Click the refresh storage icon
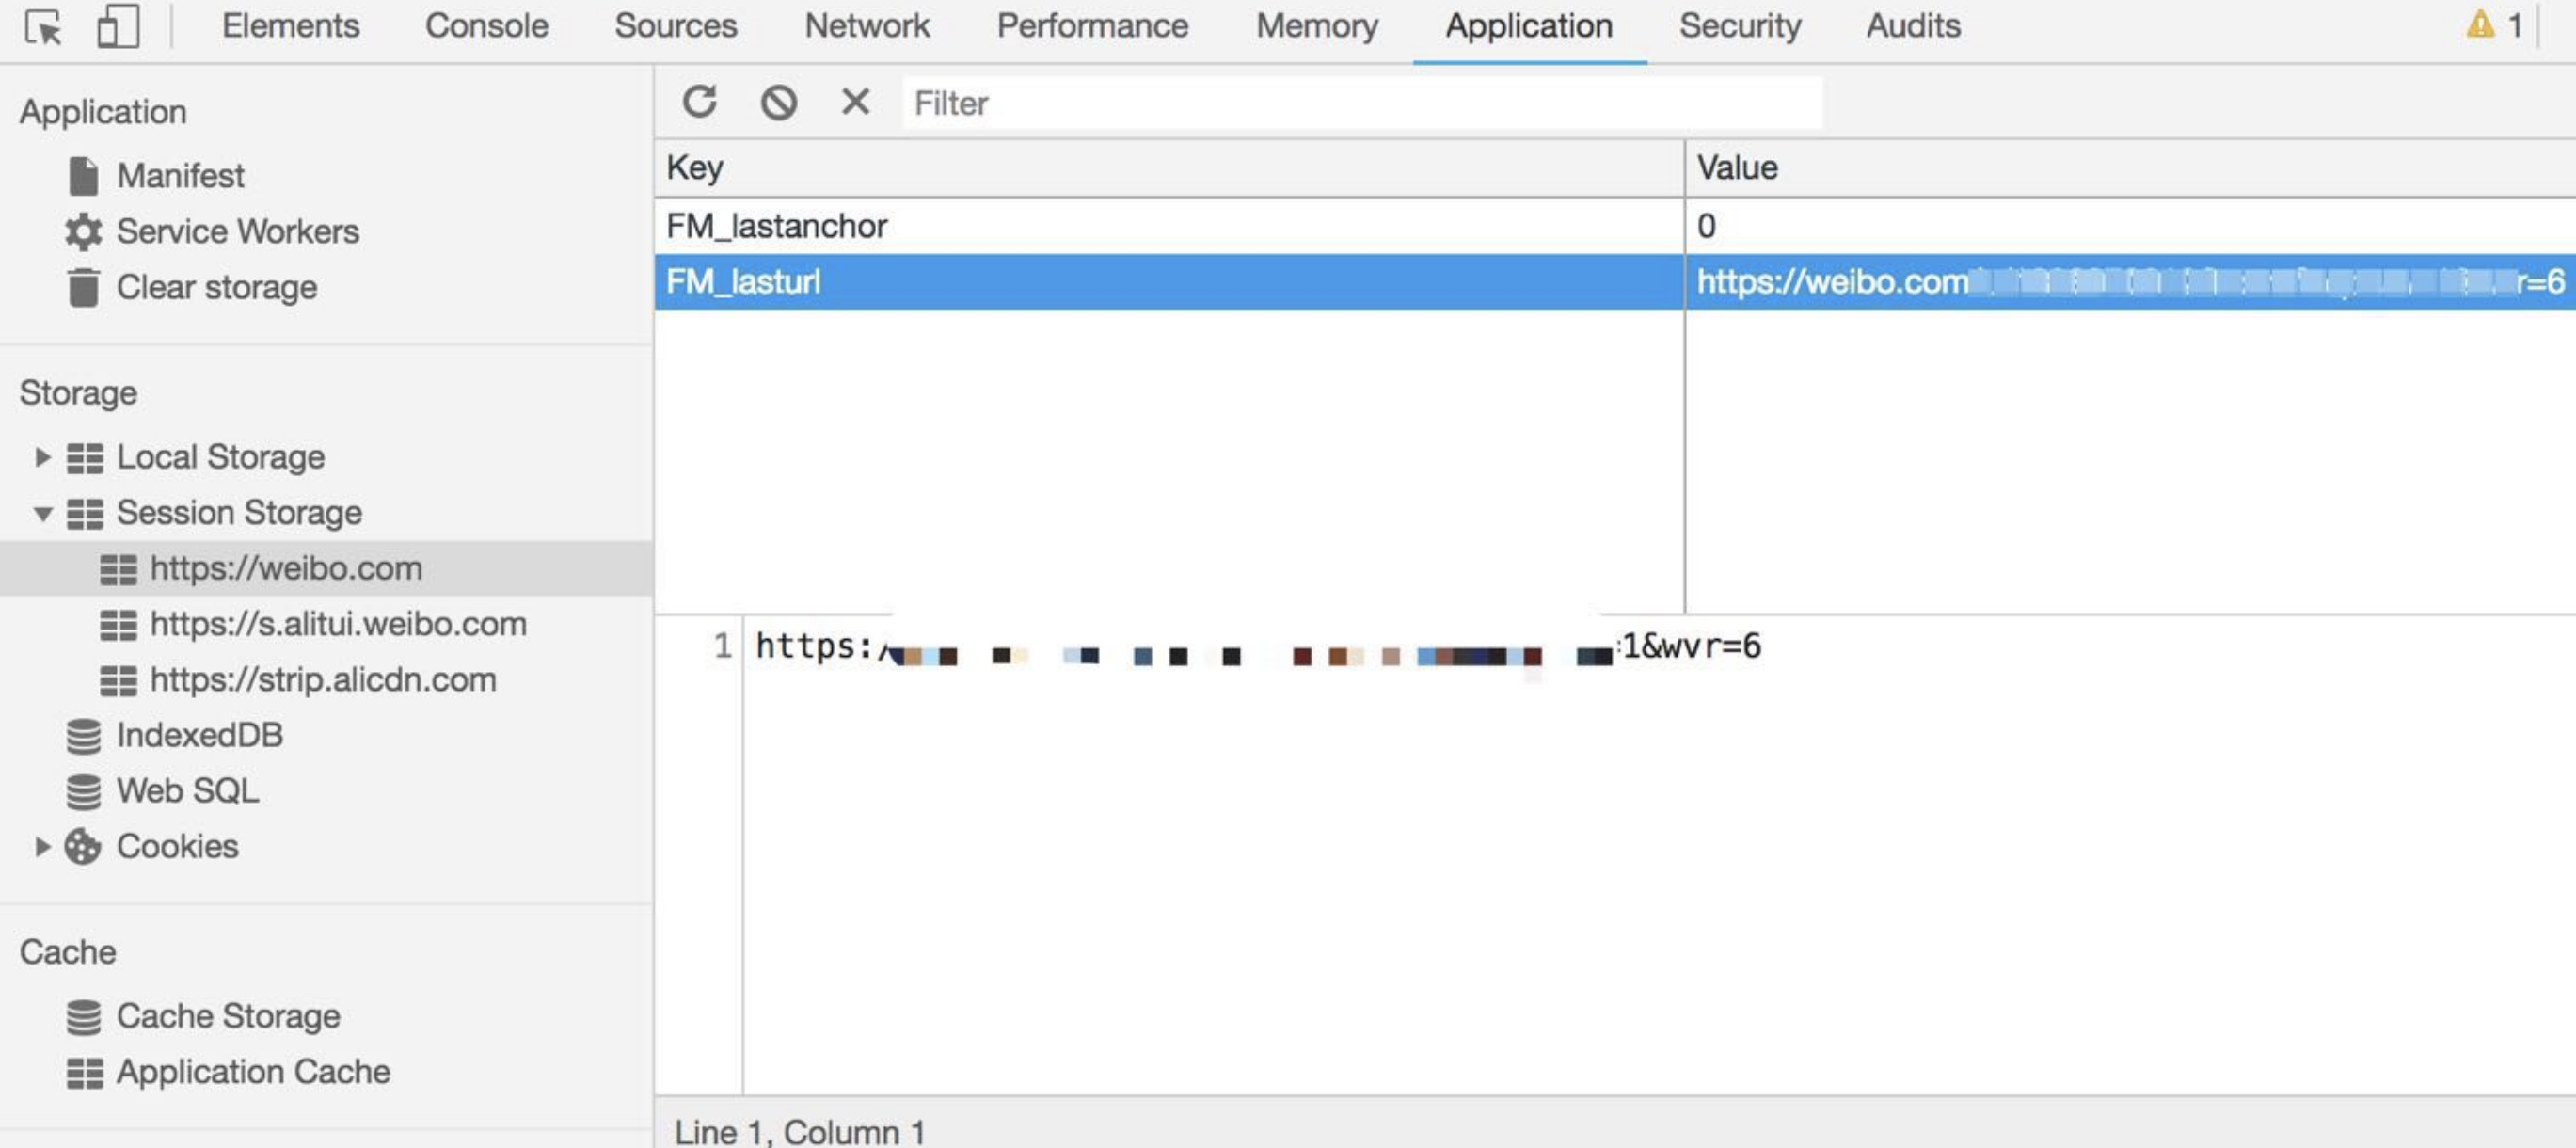Image resolution: width=2576 pixels, height=1148 pixels. (700, 102)
